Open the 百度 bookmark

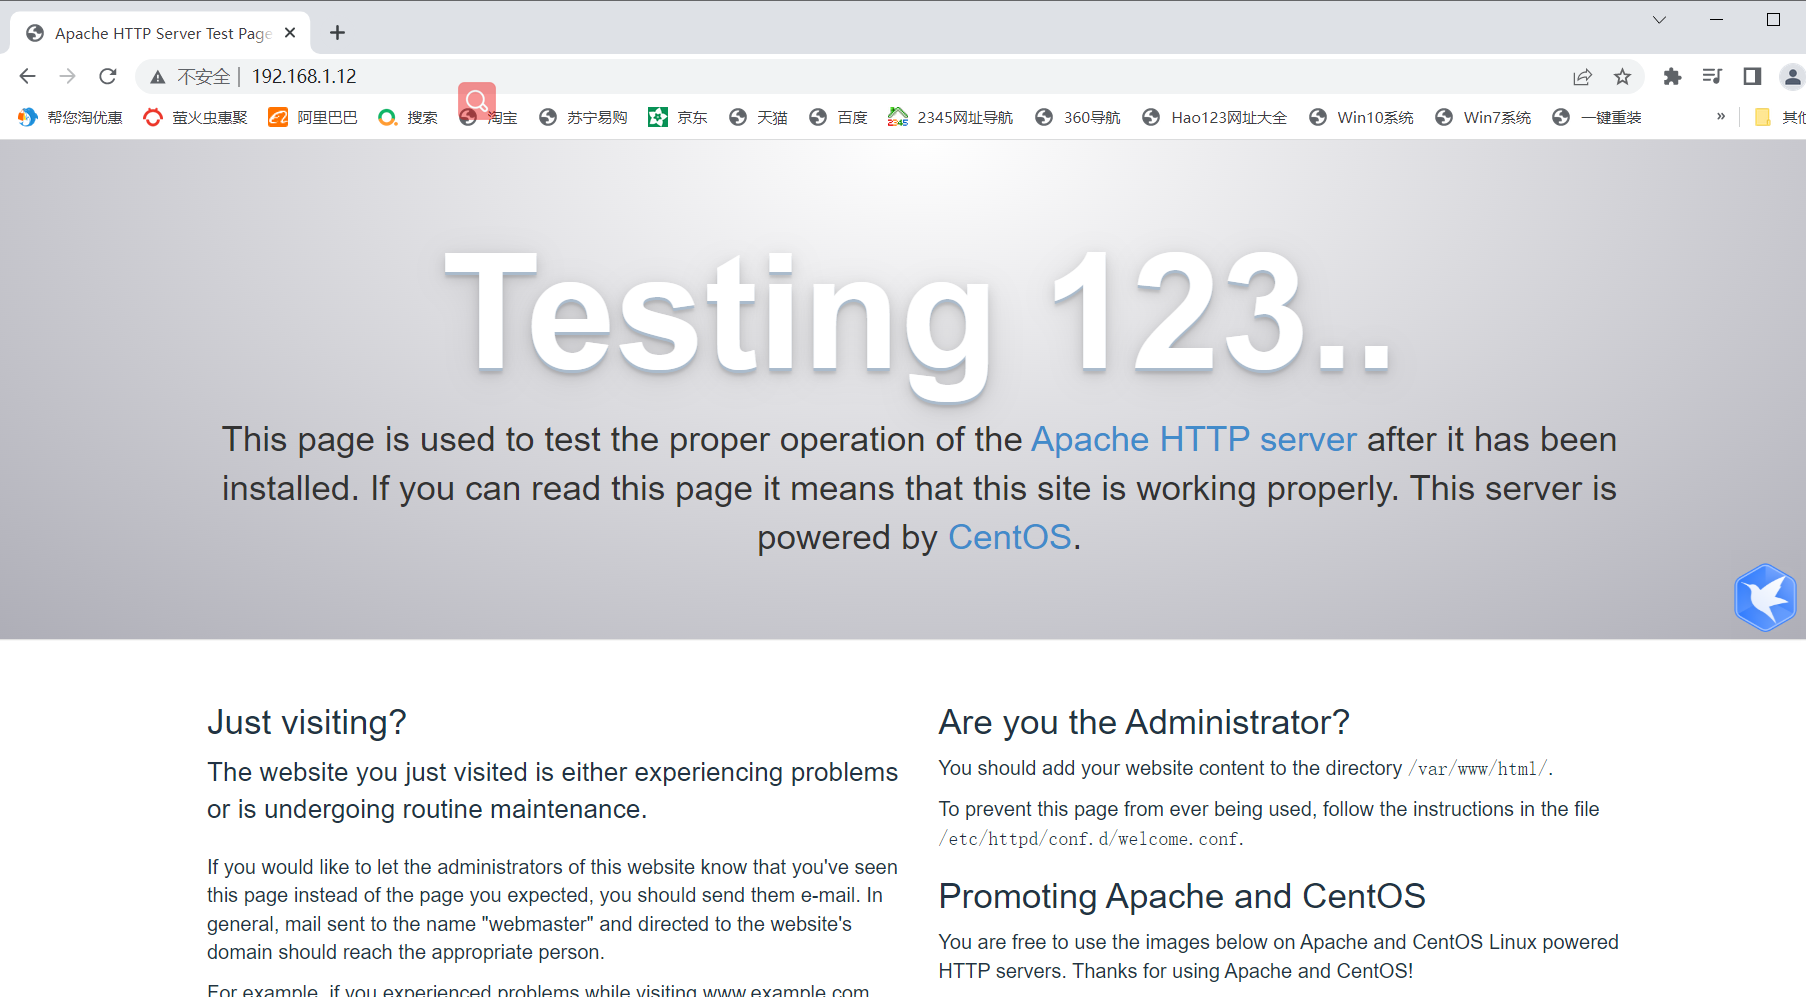[838, 117]
